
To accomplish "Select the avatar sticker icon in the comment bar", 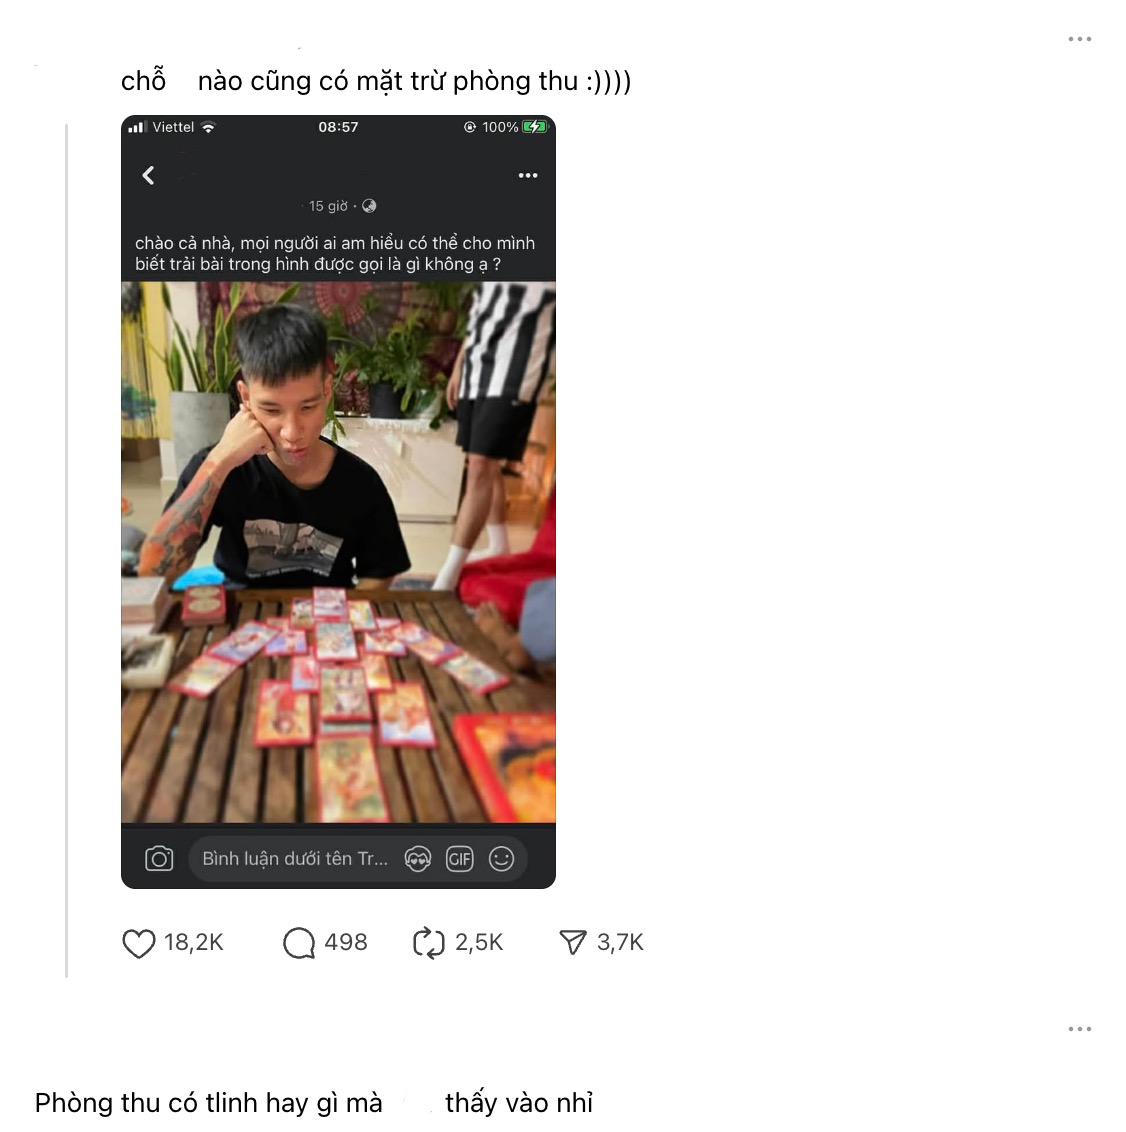I will tap(418, 858).
